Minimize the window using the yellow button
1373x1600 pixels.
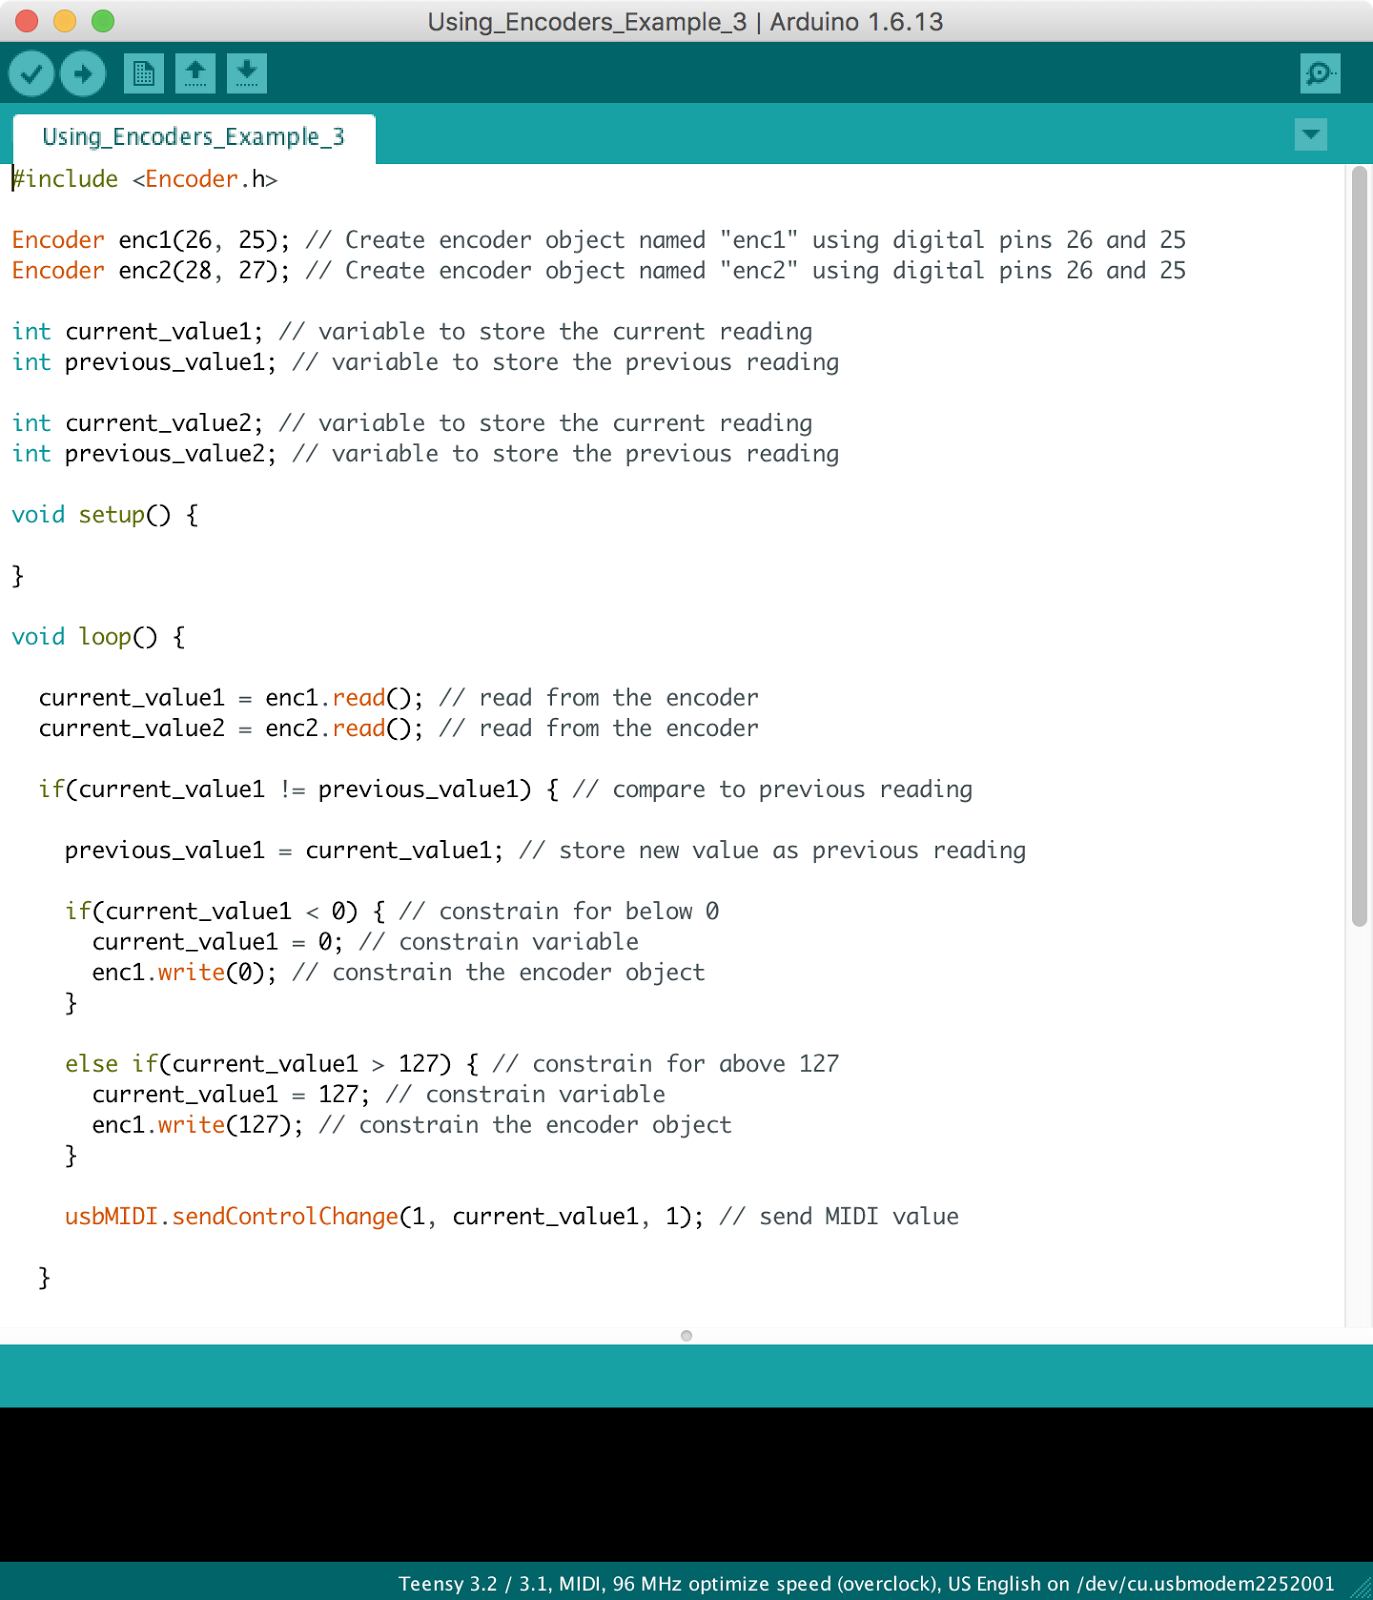point(65,21)
